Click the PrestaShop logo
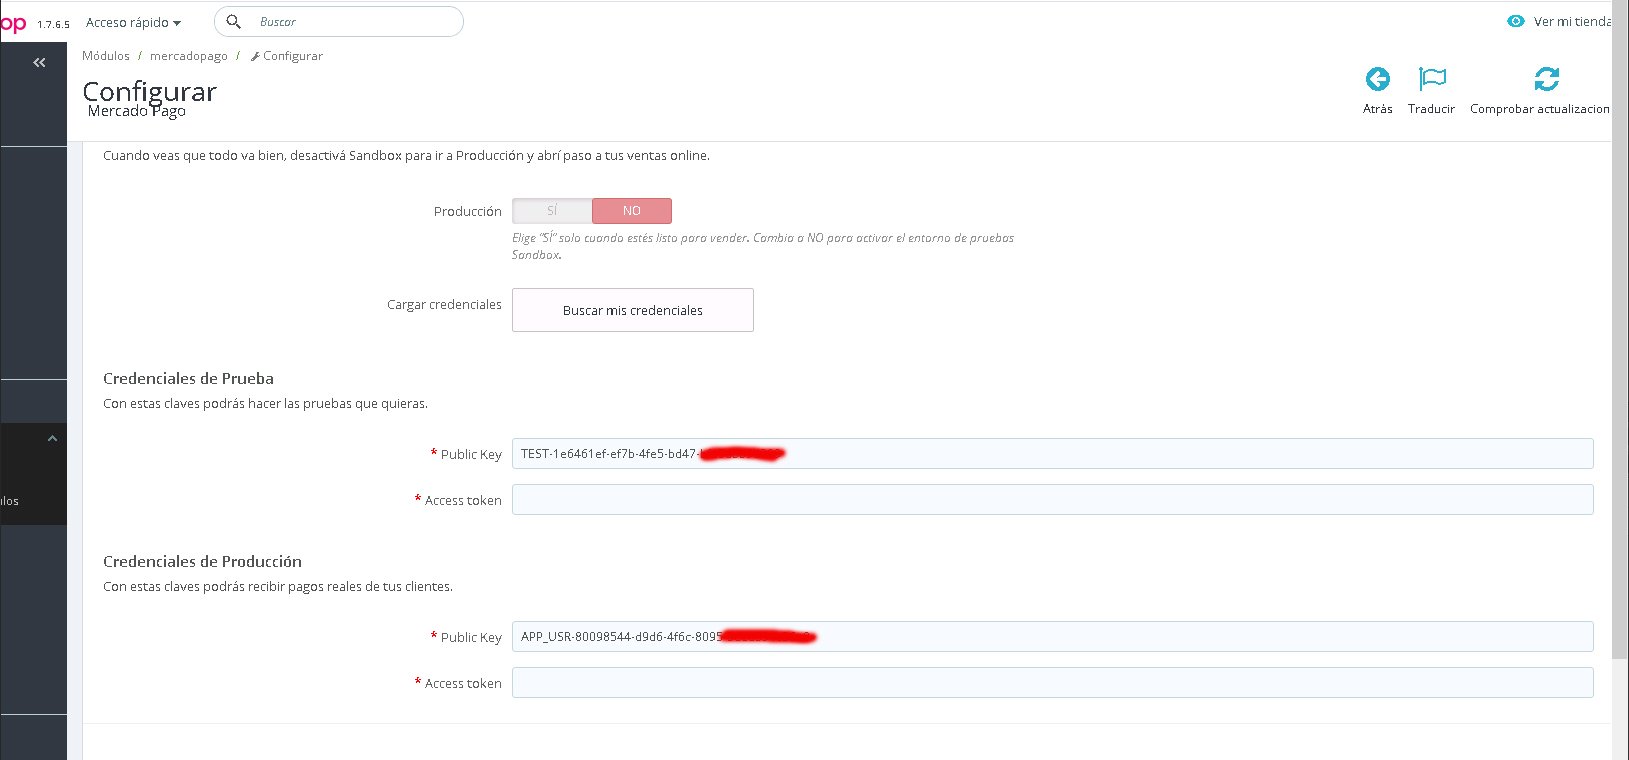This screenshot has height=760, width=1629. tap(13, 22)
